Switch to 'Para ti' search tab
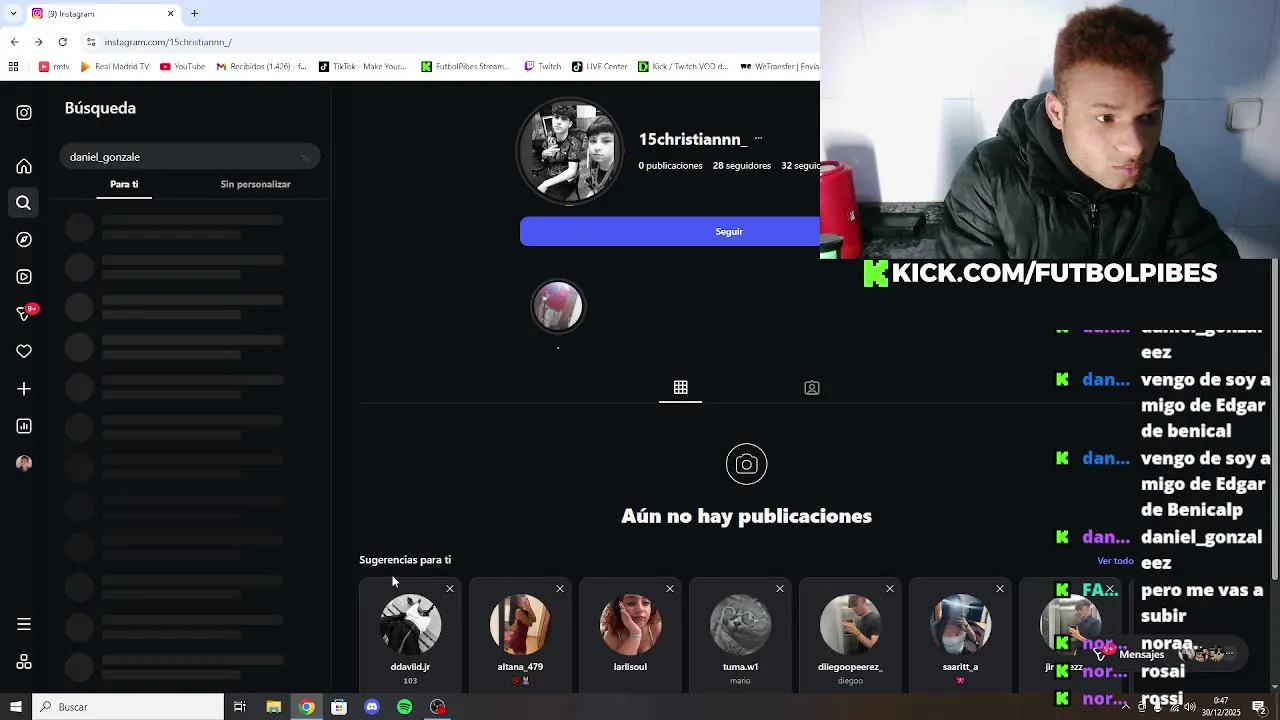The width and height of the screenshot is (1280, 720). pyautogui.click(x=124, y=184)
